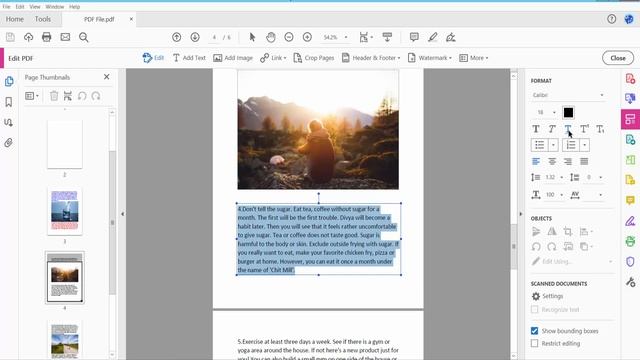Expand the Link dropdown
Viewport: 640px width, 360px height.
pyautogui.click(x=284, y=58)
